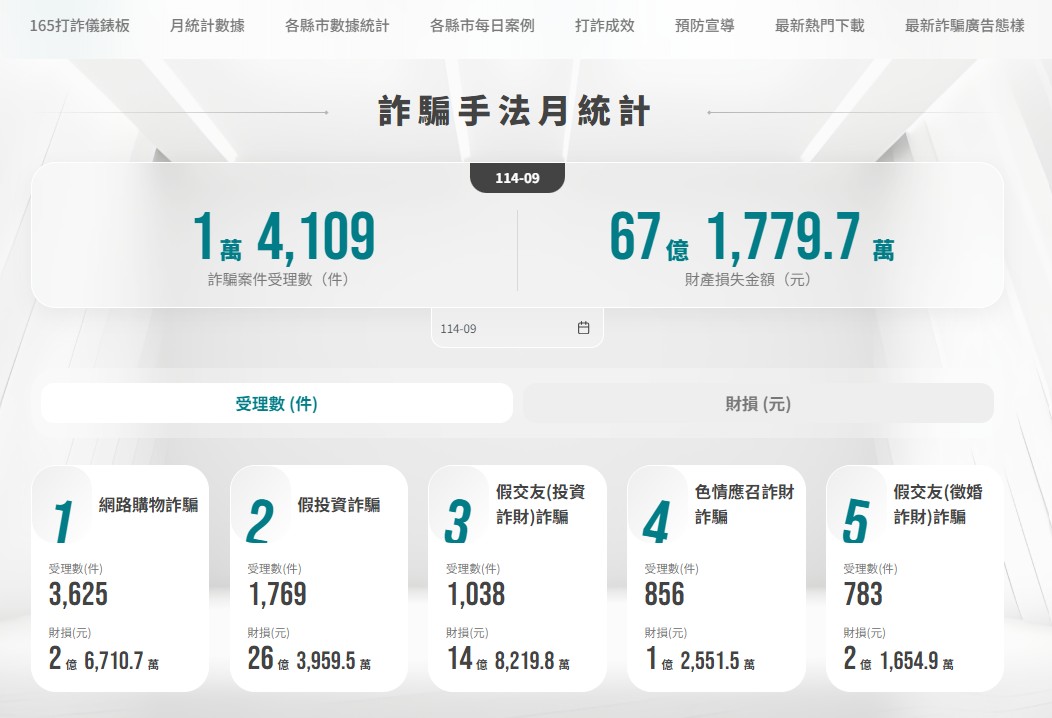Image resolution: width=1052 pixels, height=718 pixels.
Task: Navigate to 預防宣導 section
Action: coord(705,26)
